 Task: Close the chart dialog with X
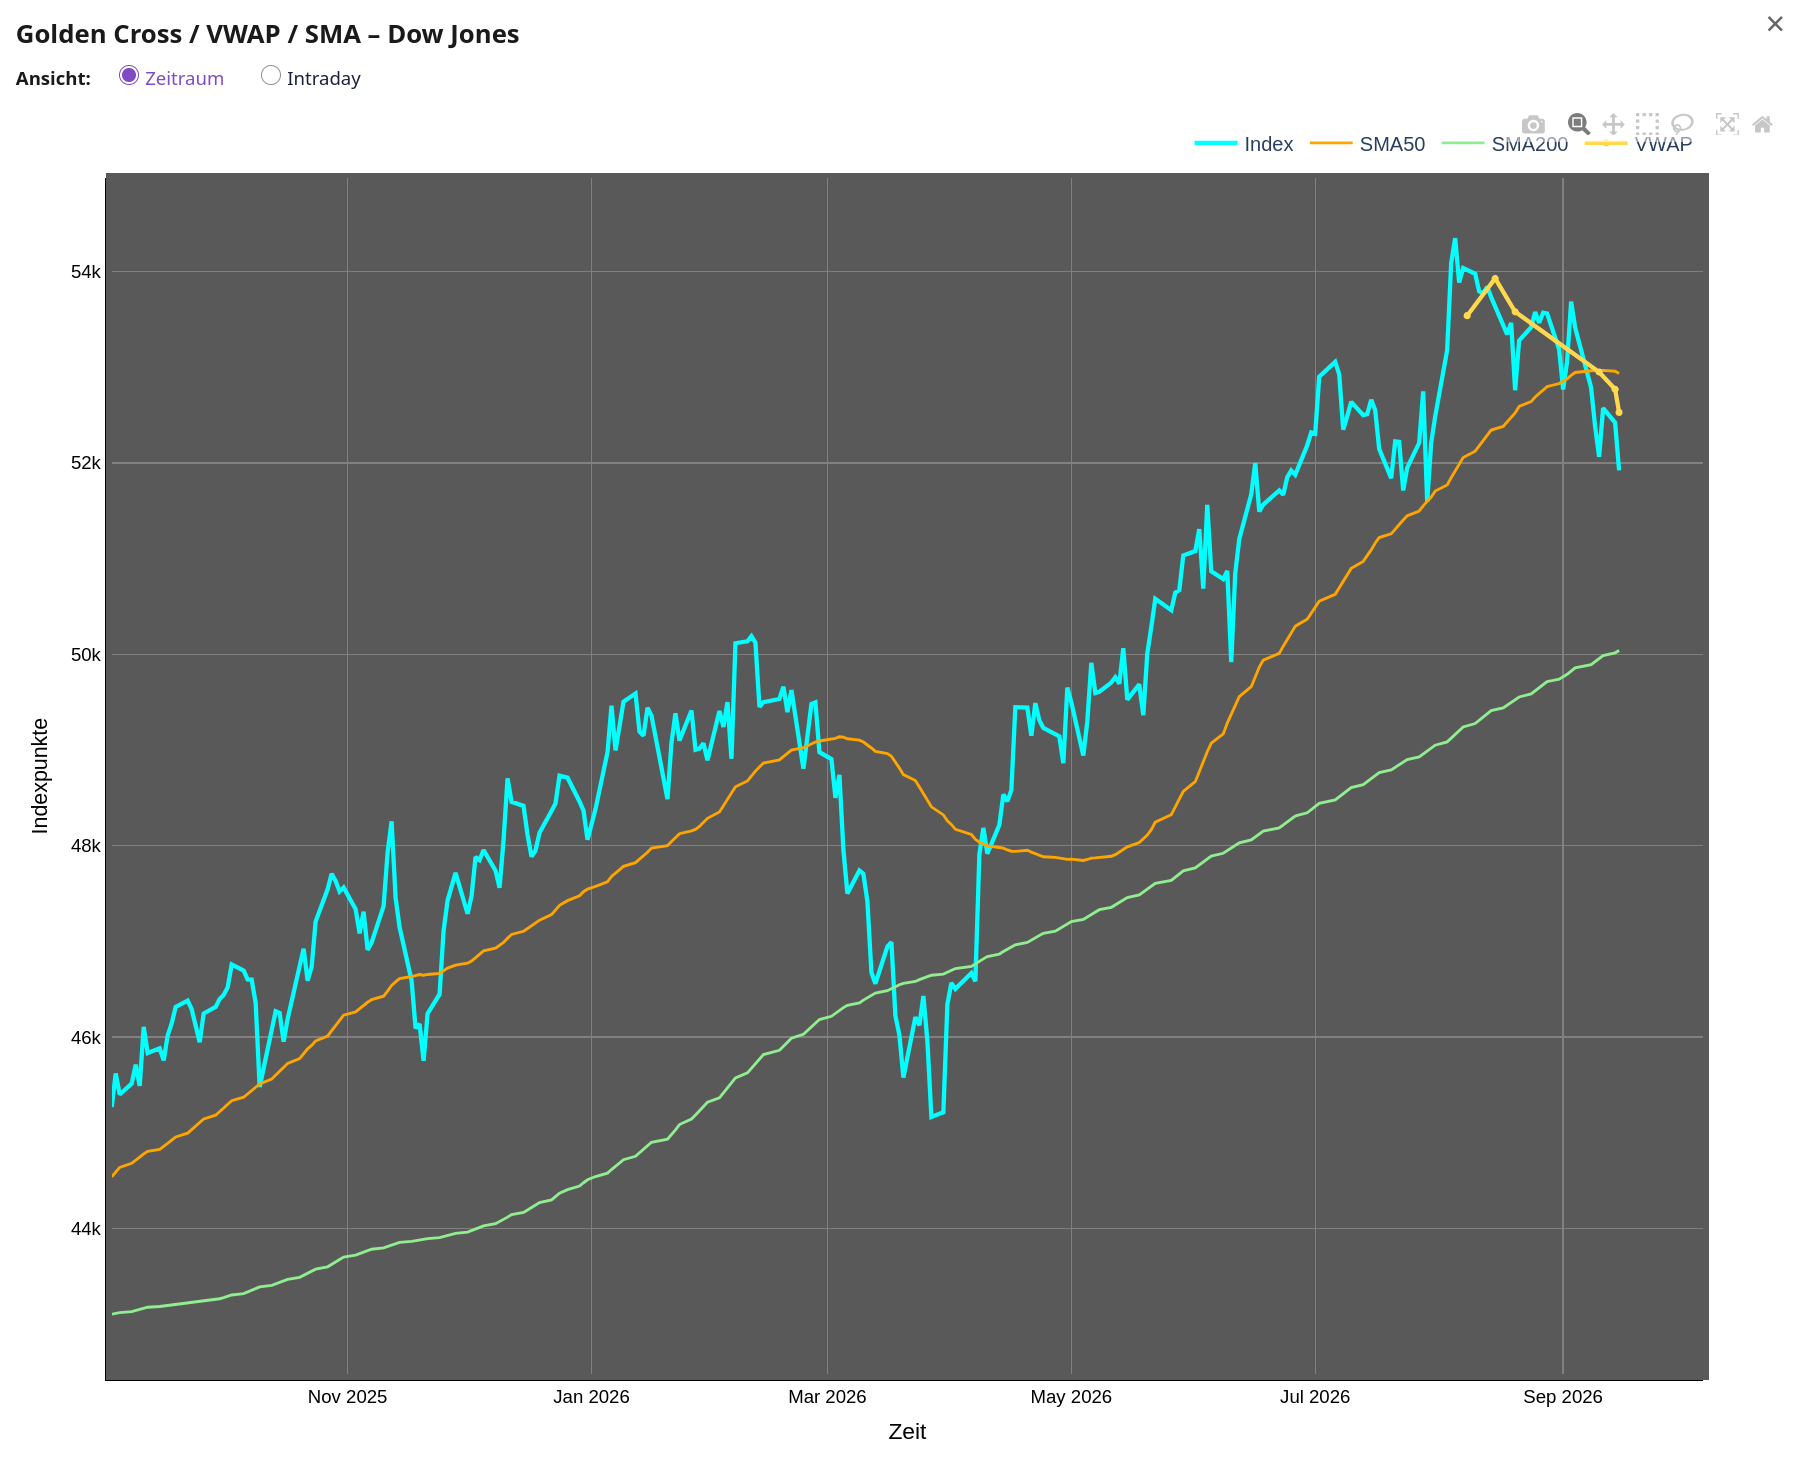click(1775, 24)
